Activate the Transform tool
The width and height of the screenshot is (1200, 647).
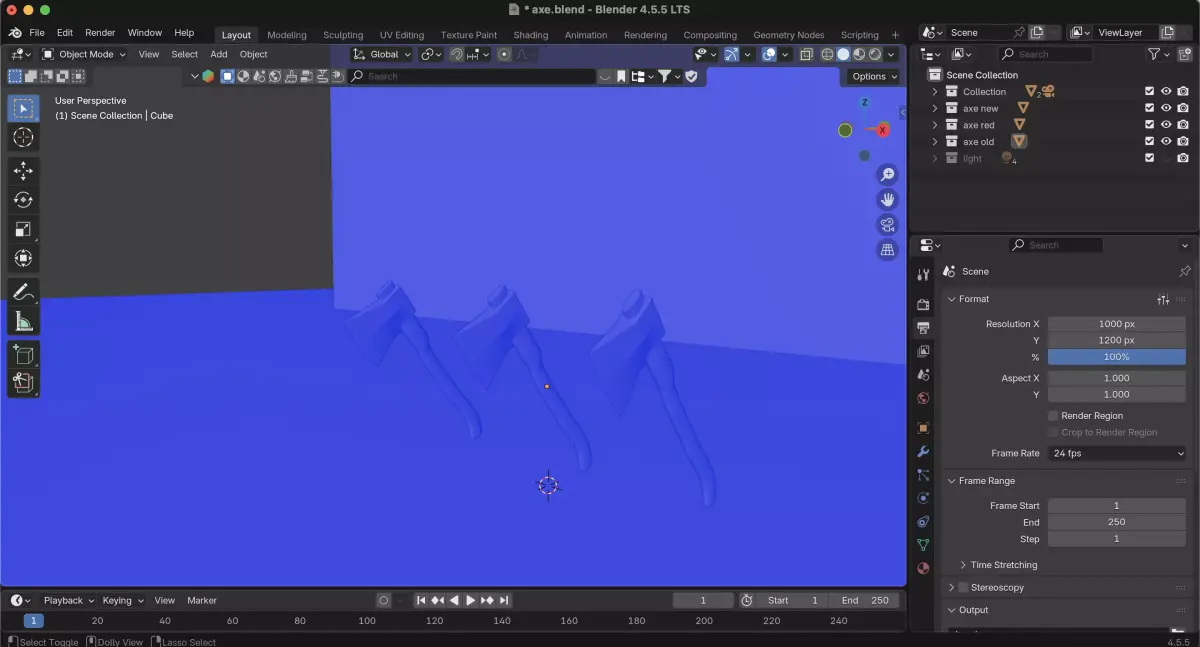point(23,258)
